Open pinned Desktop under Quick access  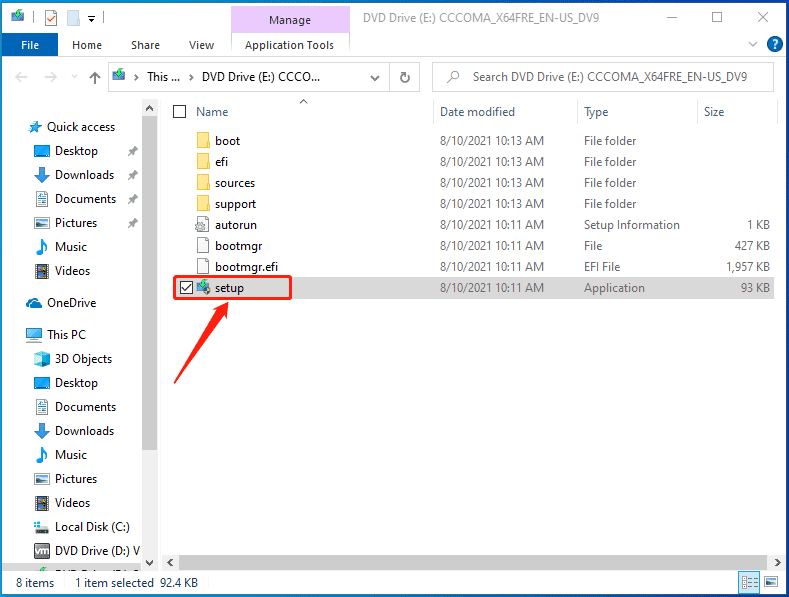click(76, 151)
